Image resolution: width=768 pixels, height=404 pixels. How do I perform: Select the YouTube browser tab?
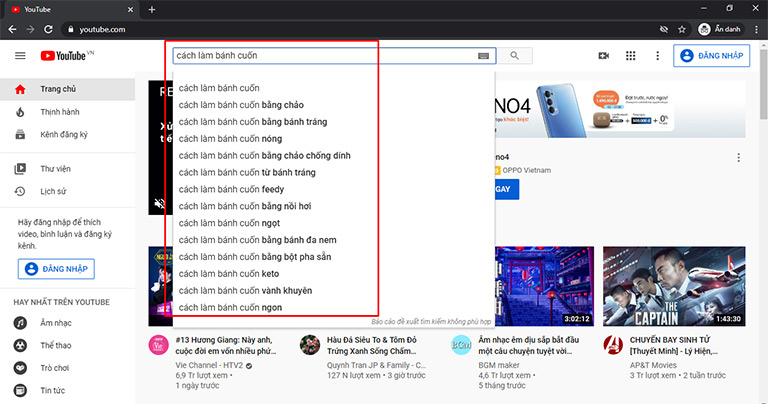tap(72, 9)
